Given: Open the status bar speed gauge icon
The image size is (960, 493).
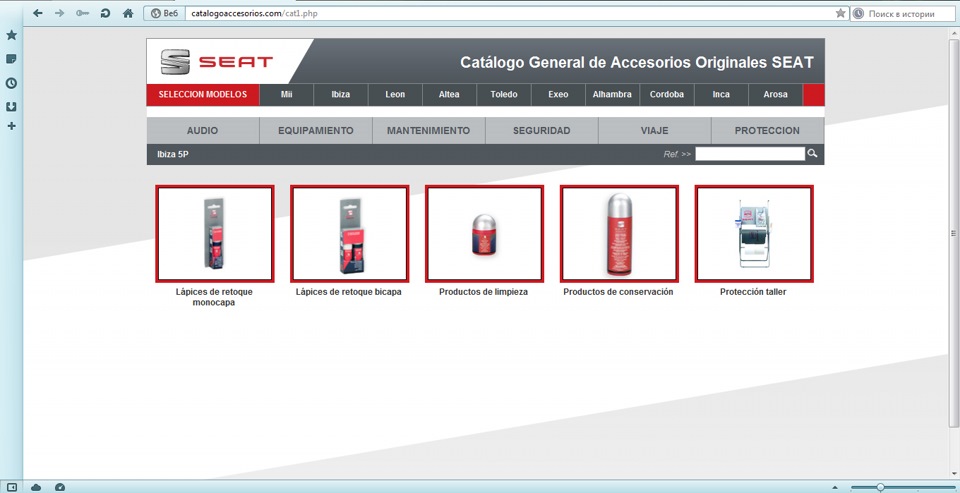Looking at the screenshot, I should pyautogui.click(x=59, y=487).
